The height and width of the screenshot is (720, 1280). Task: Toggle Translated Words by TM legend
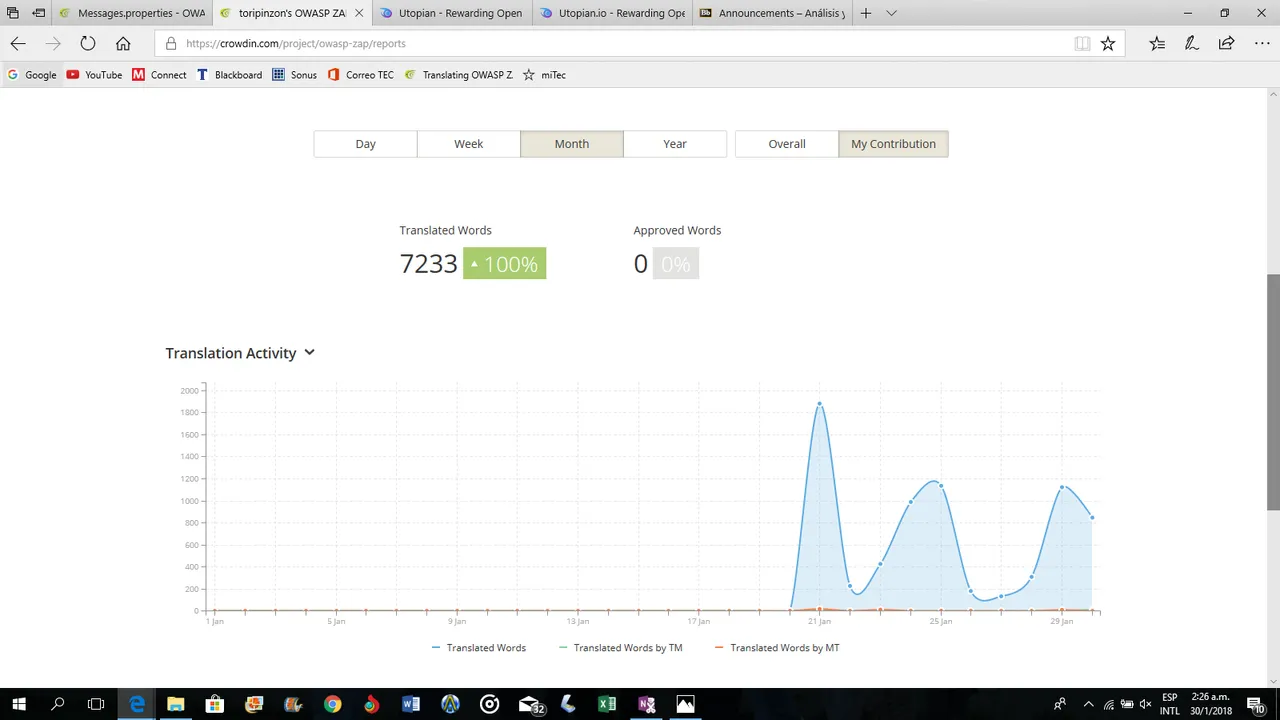tap(621, 648)
